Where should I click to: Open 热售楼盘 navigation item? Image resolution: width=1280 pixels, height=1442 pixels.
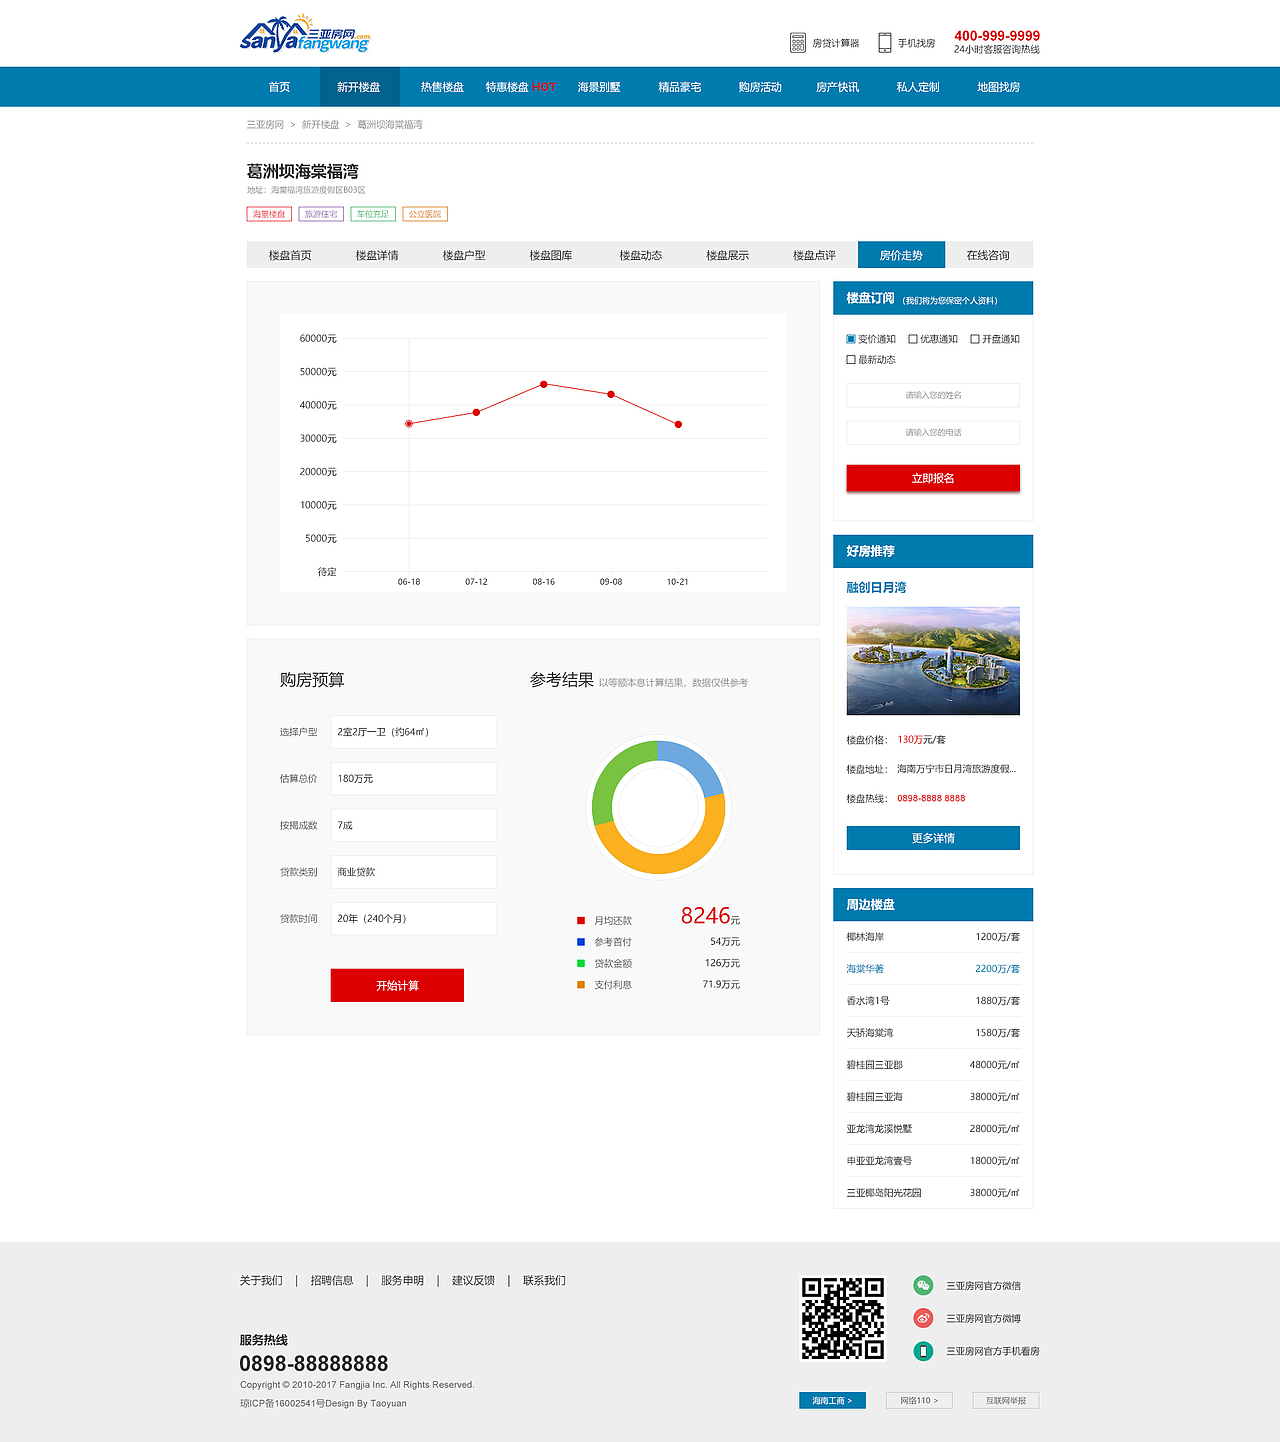[442, 87]
